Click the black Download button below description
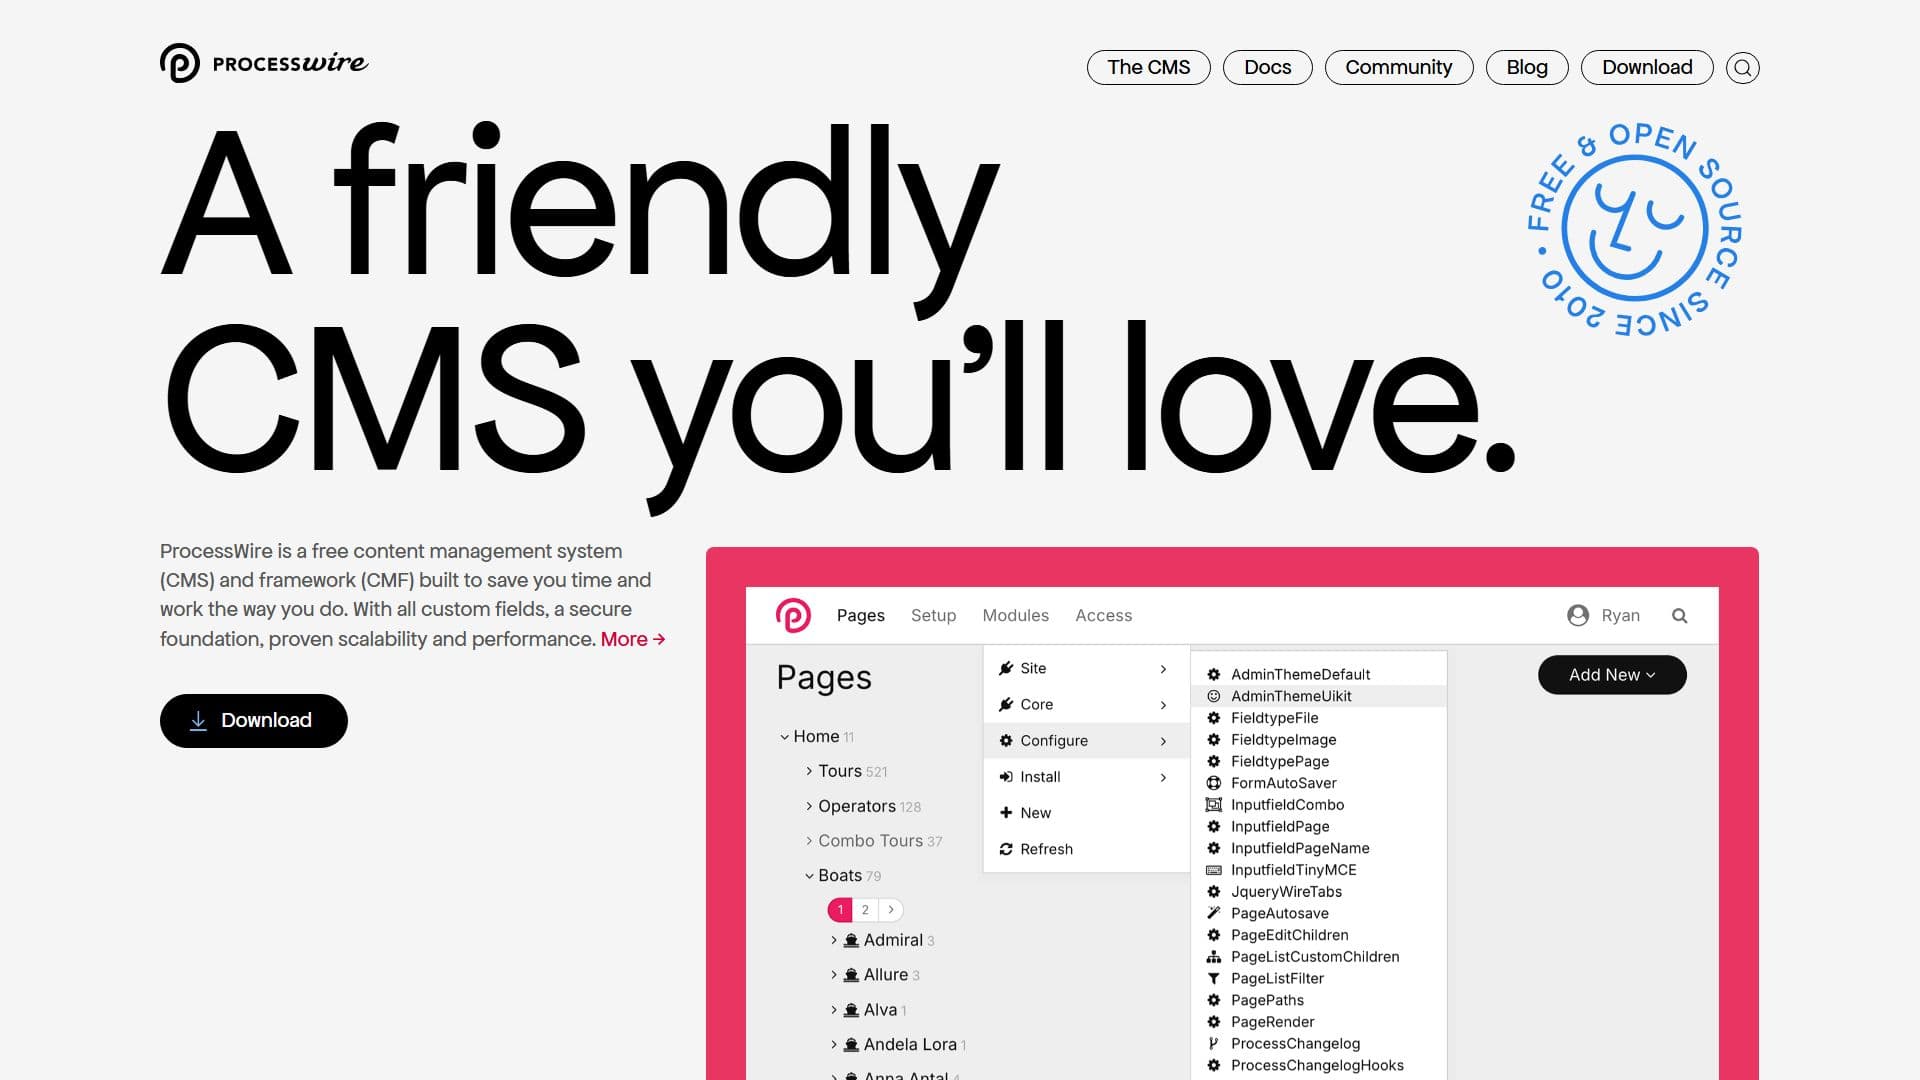 254,720
